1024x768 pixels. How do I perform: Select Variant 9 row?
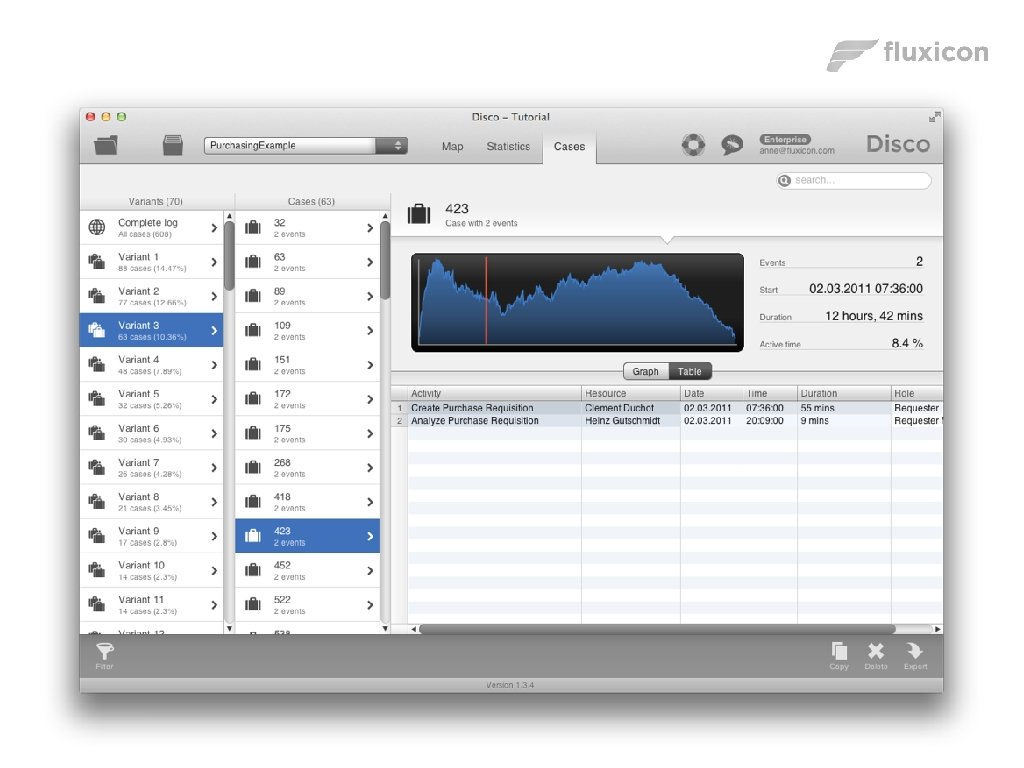[x=152, y=536]
